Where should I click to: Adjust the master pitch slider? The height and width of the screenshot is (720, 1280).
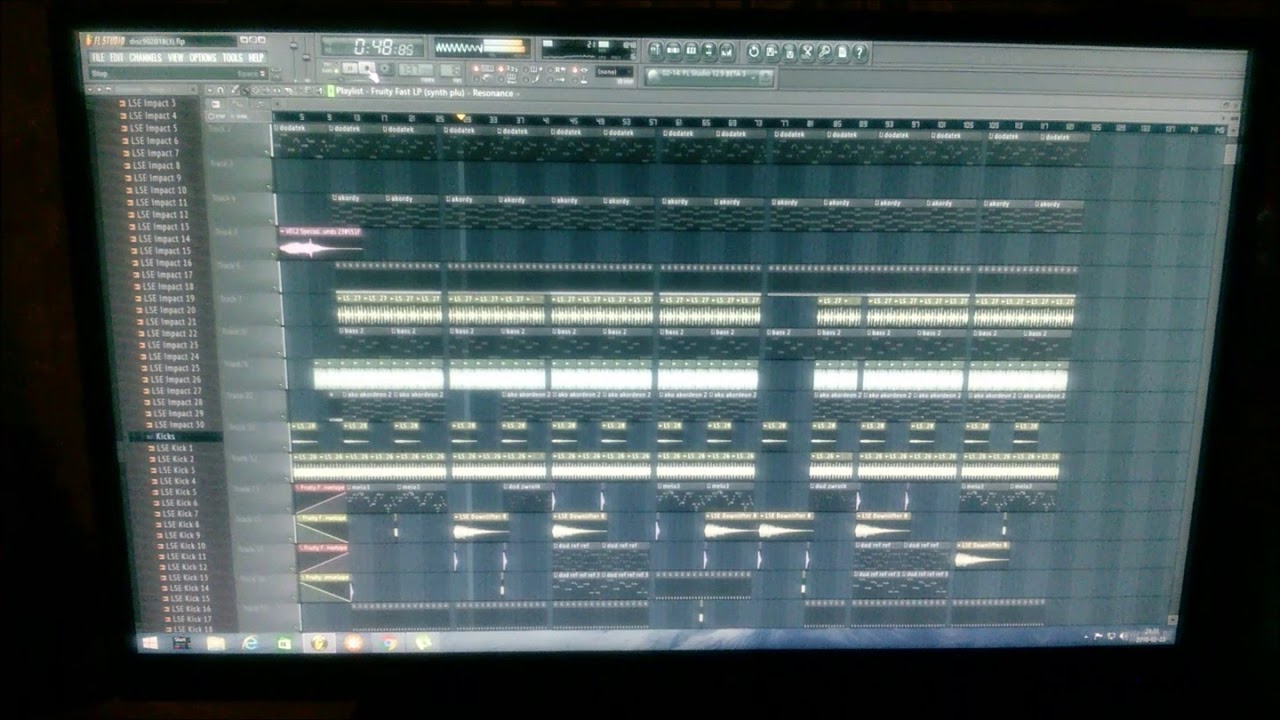coord(306,55)
